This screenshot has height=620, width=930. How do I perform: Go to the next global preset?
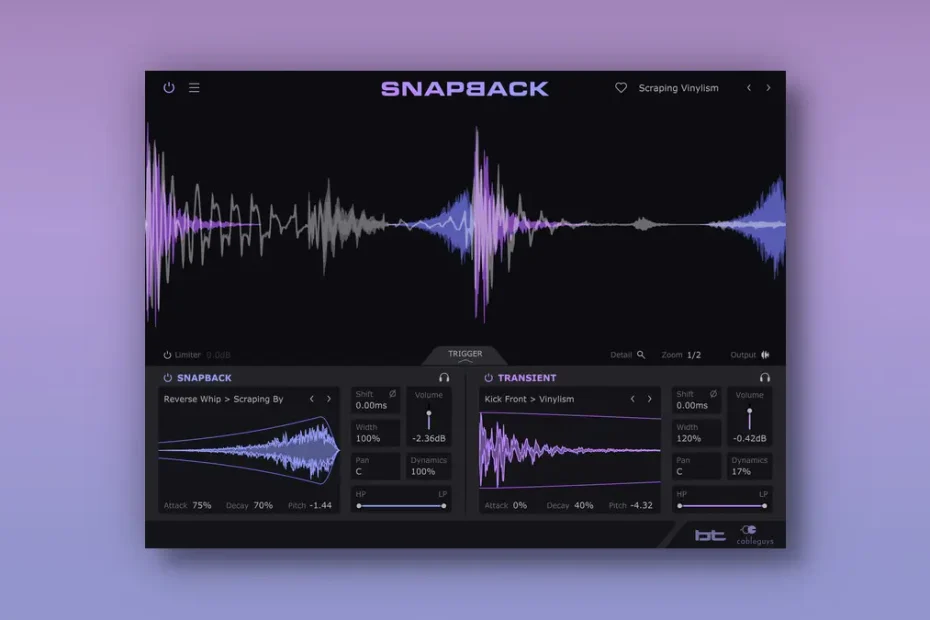point(768,88)
